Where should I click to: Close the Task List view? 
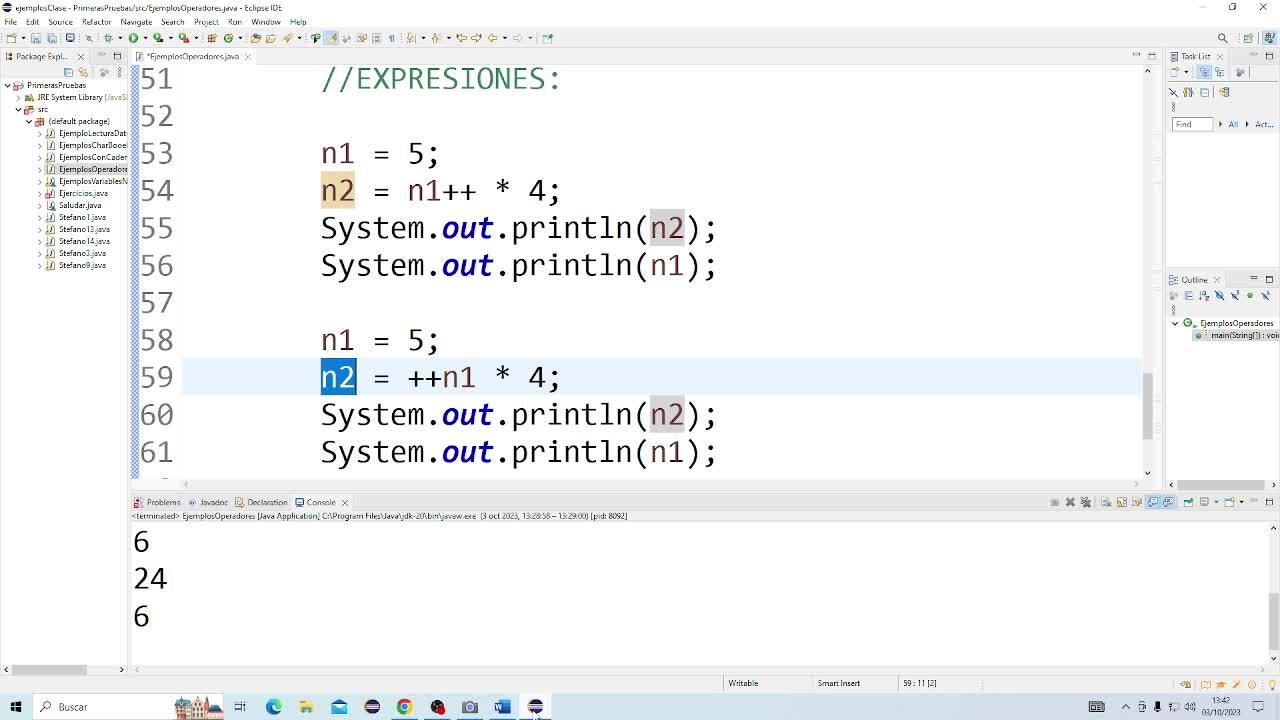coord(1220,56)
